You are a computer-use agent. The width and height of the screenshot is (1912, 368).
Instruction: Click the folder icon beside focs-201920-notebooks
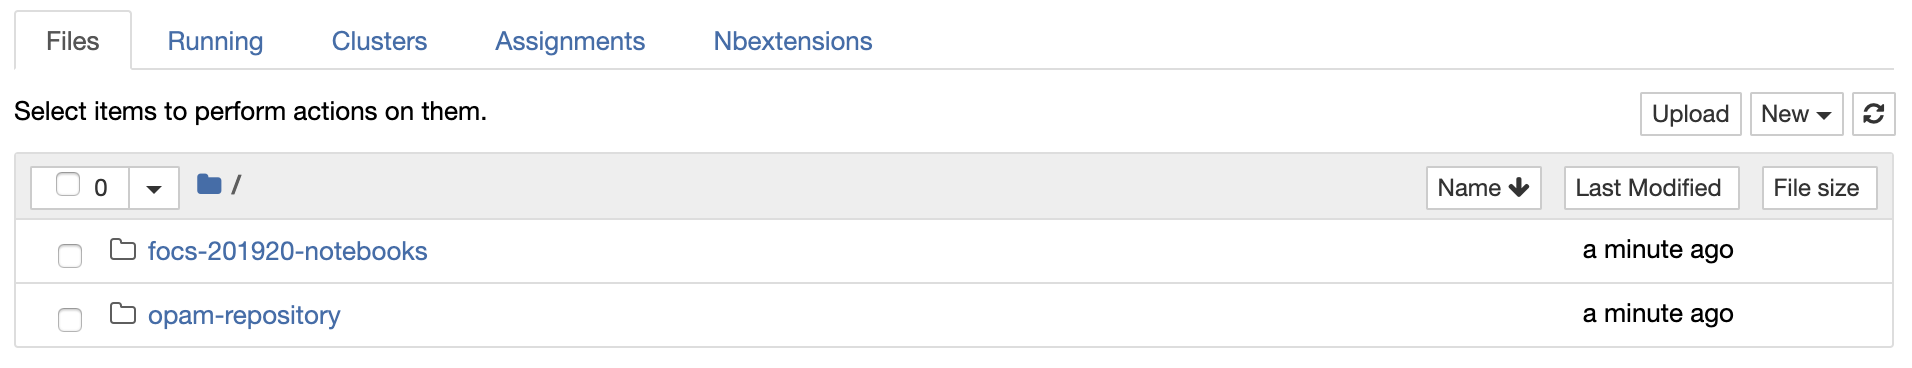point(123,249)
